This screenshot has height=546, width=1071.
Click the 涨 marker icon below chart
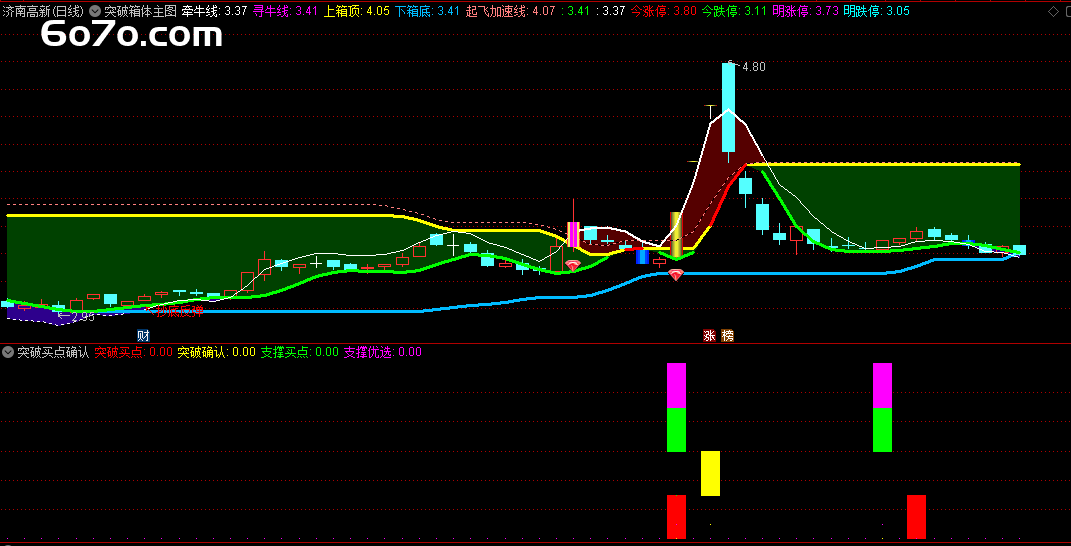point(709,336)
